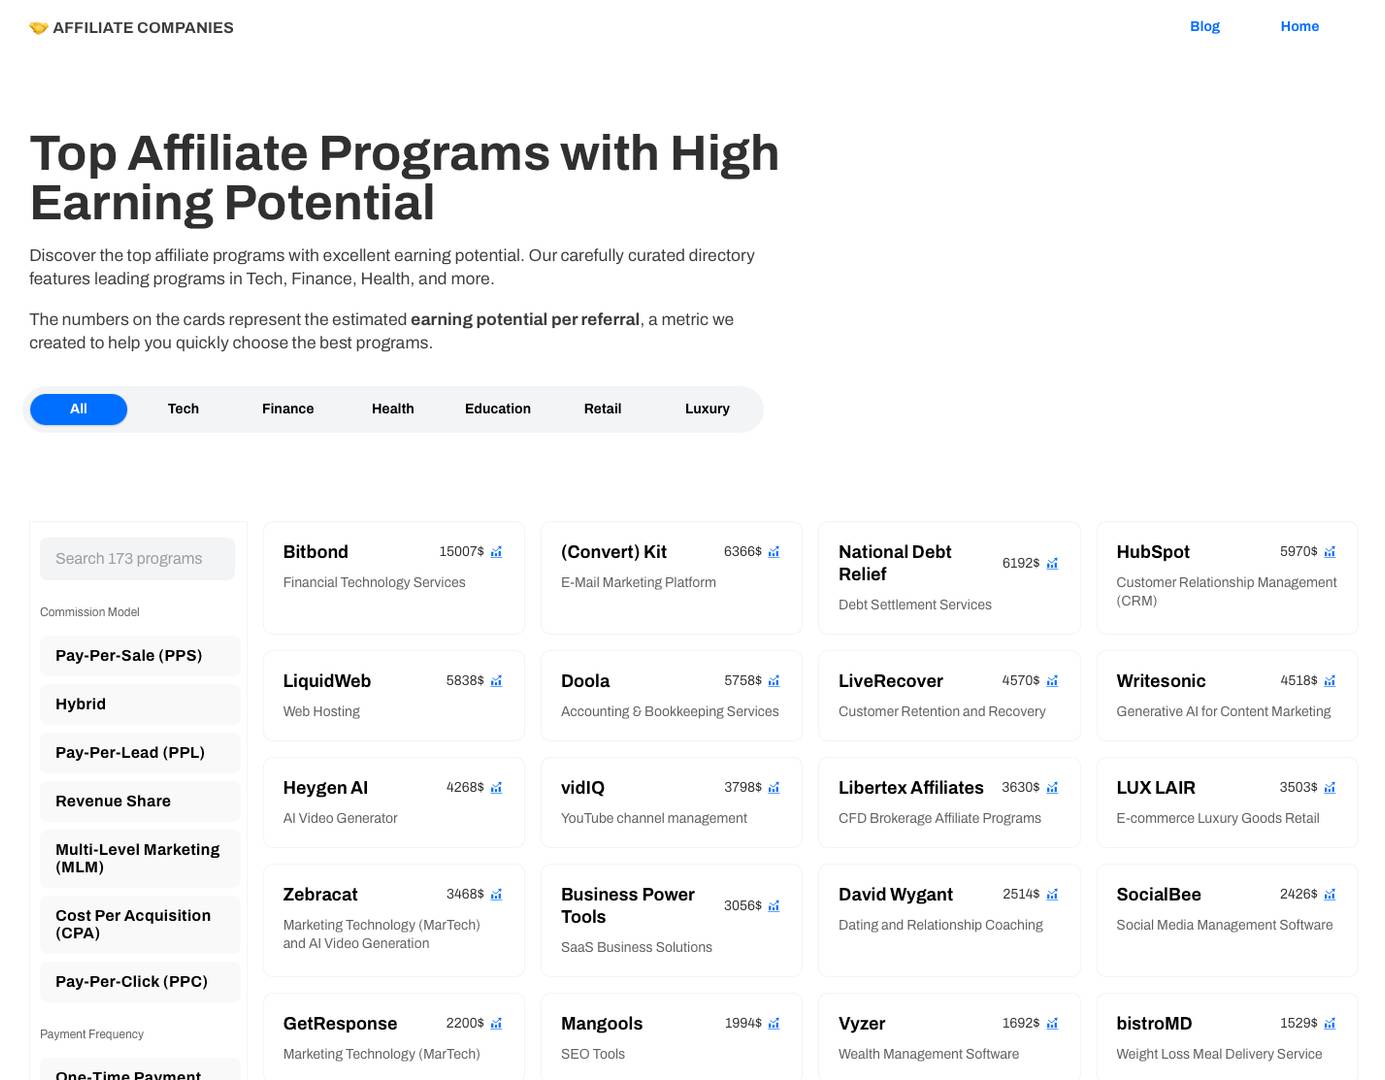1385x1080 pixels.
Task: Enable the Hybrid commission model filter
Action: pos(140,704)
